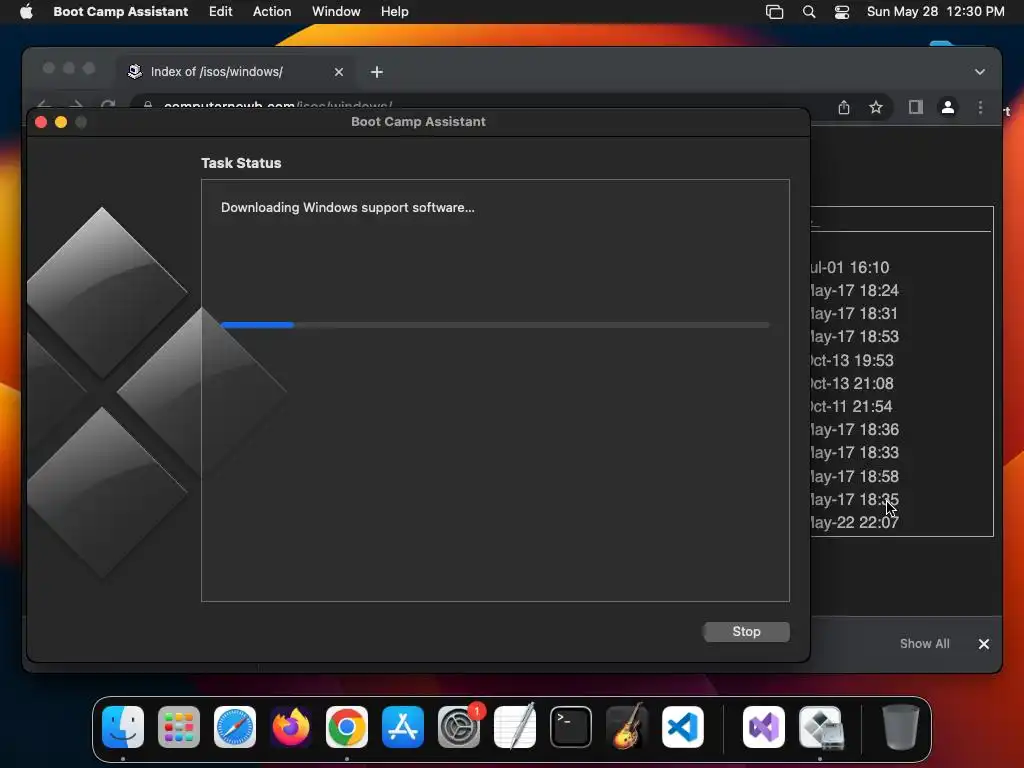Viewport: 1024px width, 768px height.
Task: Click the 'ay-17 18:58' date entry
Action: [x=854, y=476]
